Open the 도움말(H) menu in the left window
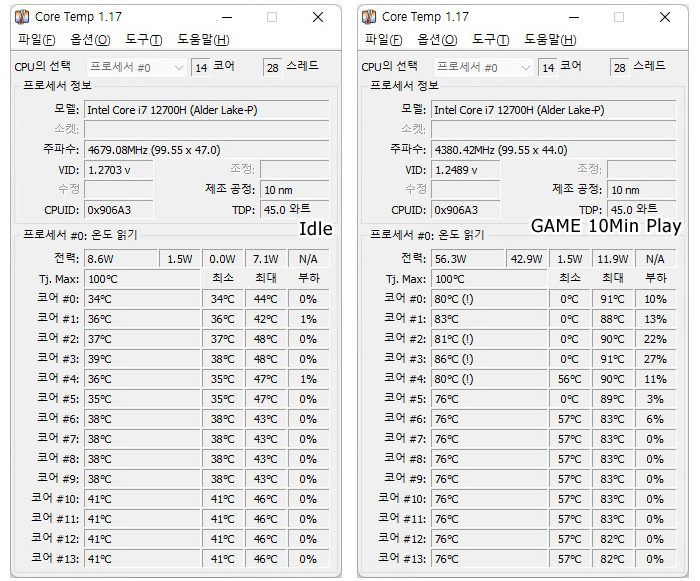Screen dimensions: 700x581 pos(203,40)
